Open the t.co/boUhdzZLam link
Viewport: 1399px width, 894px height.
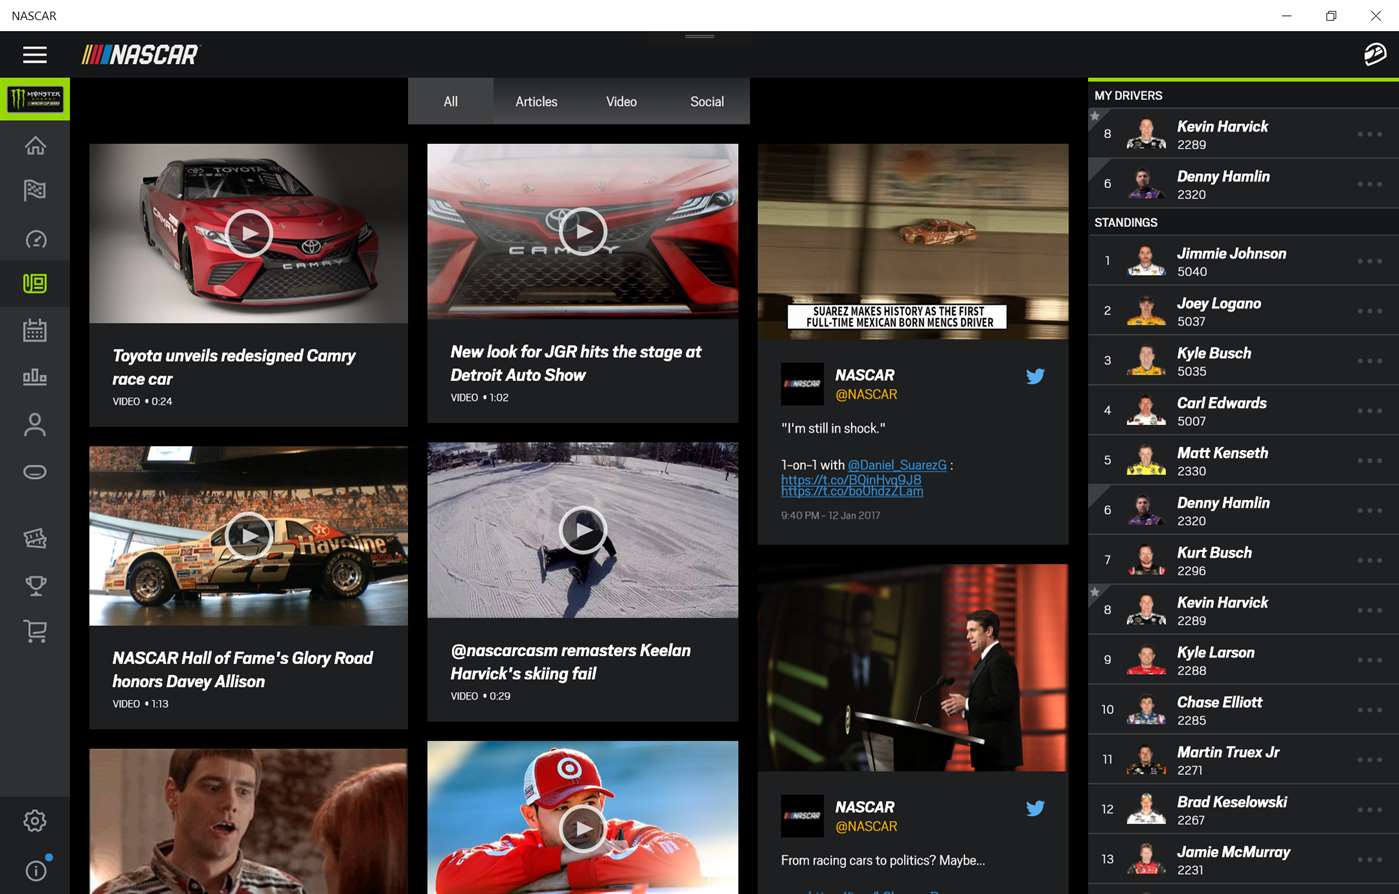tap(852, 491)
